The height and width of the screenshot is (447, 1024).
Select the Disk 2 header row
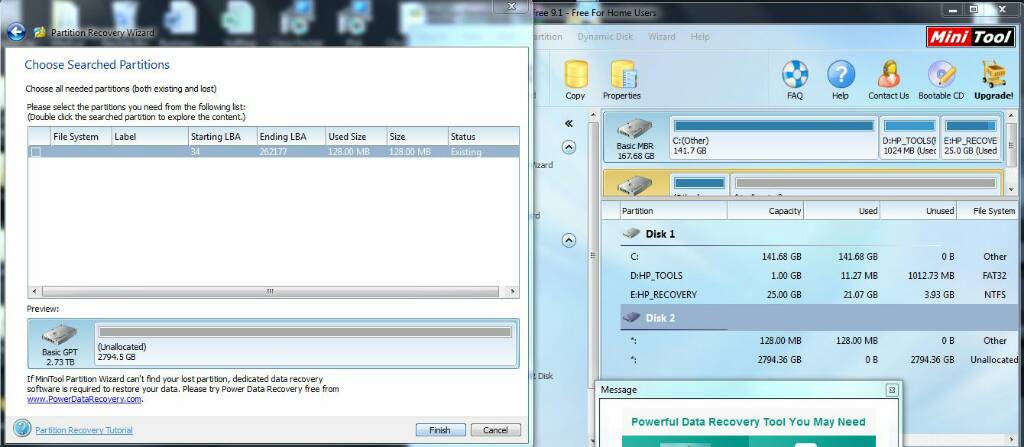click(x=820, y=318)
